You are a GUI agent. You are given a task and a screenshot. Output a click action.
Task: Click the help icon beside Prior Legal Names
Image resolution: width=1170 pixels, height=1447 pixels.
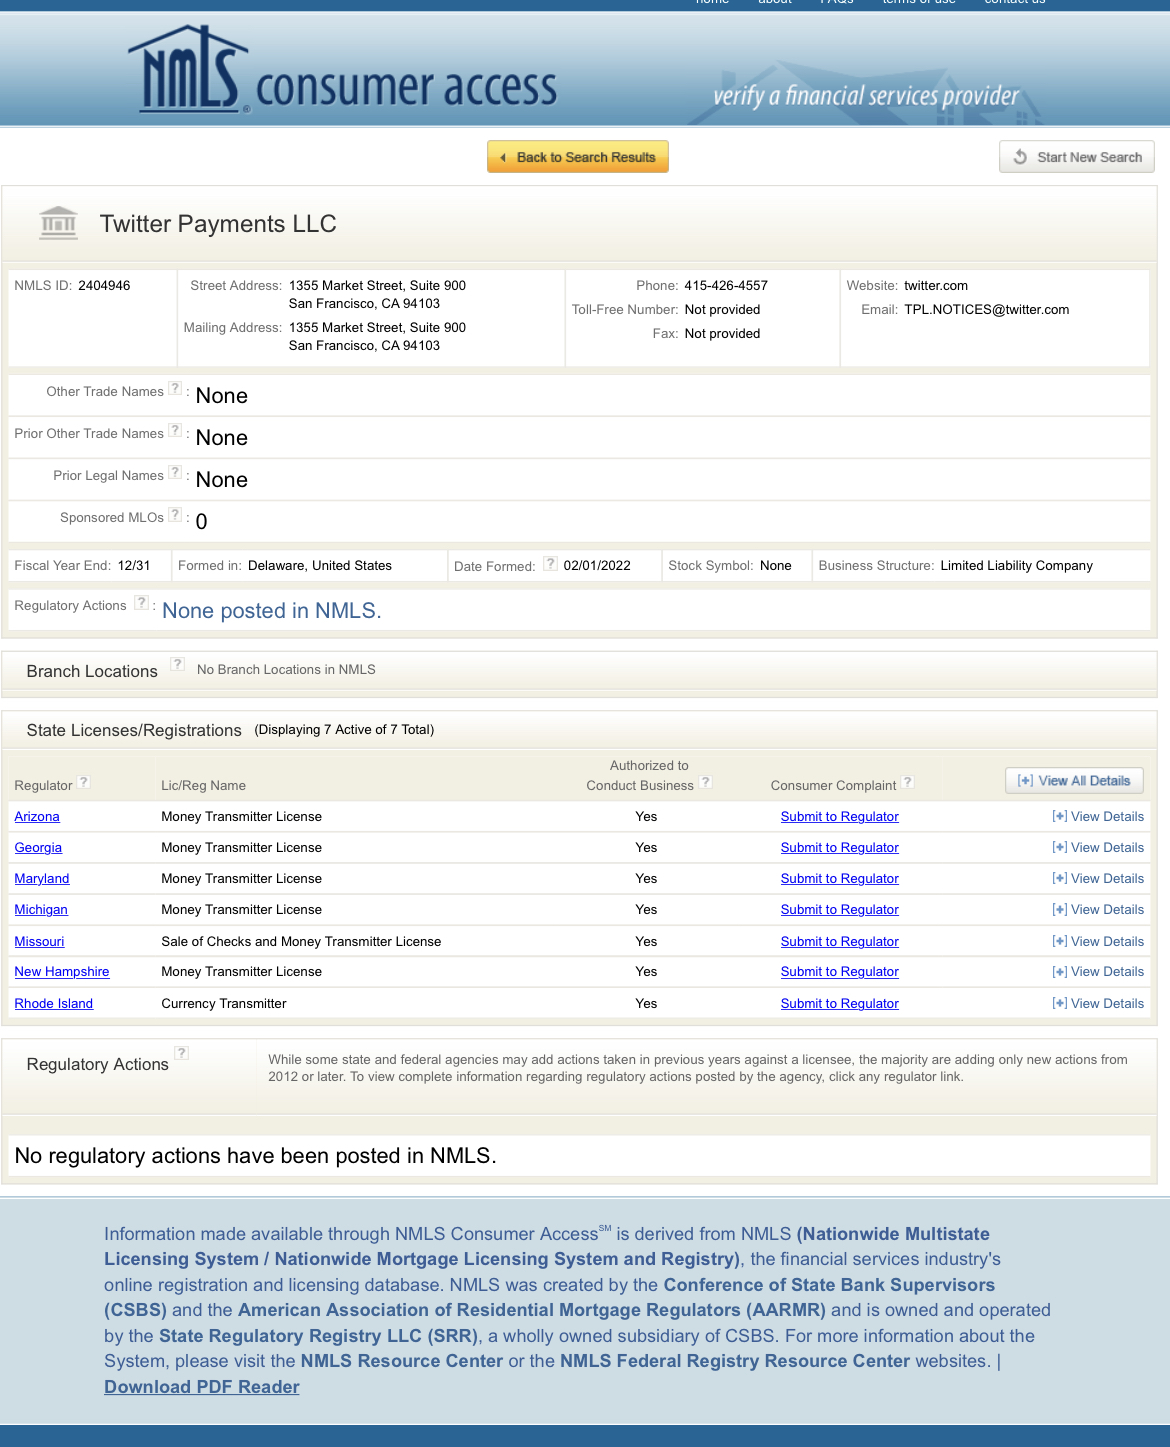pyautogui.click(x=175, y=473)
